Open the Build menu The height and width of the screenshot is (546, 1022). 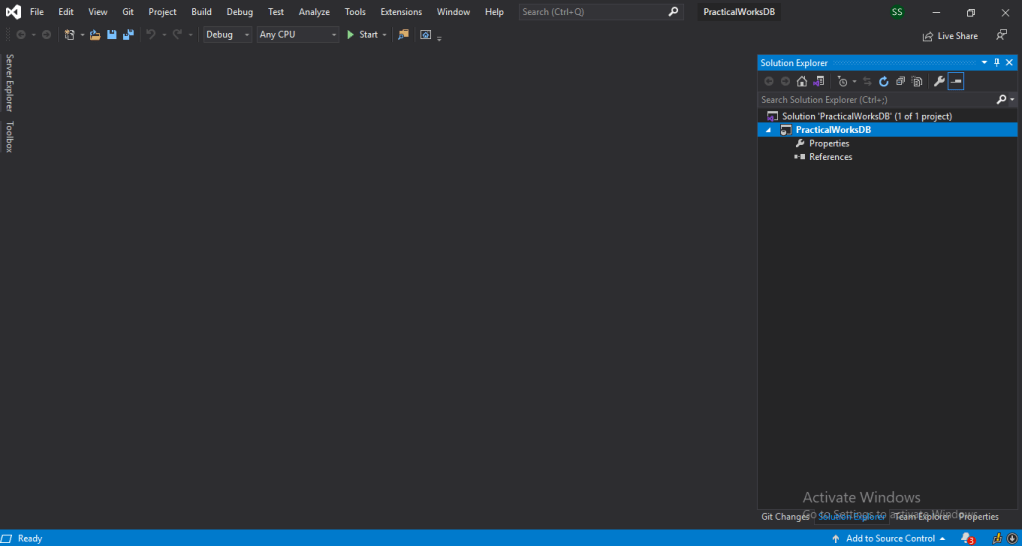pyautogui.click(x=201, y=12)
